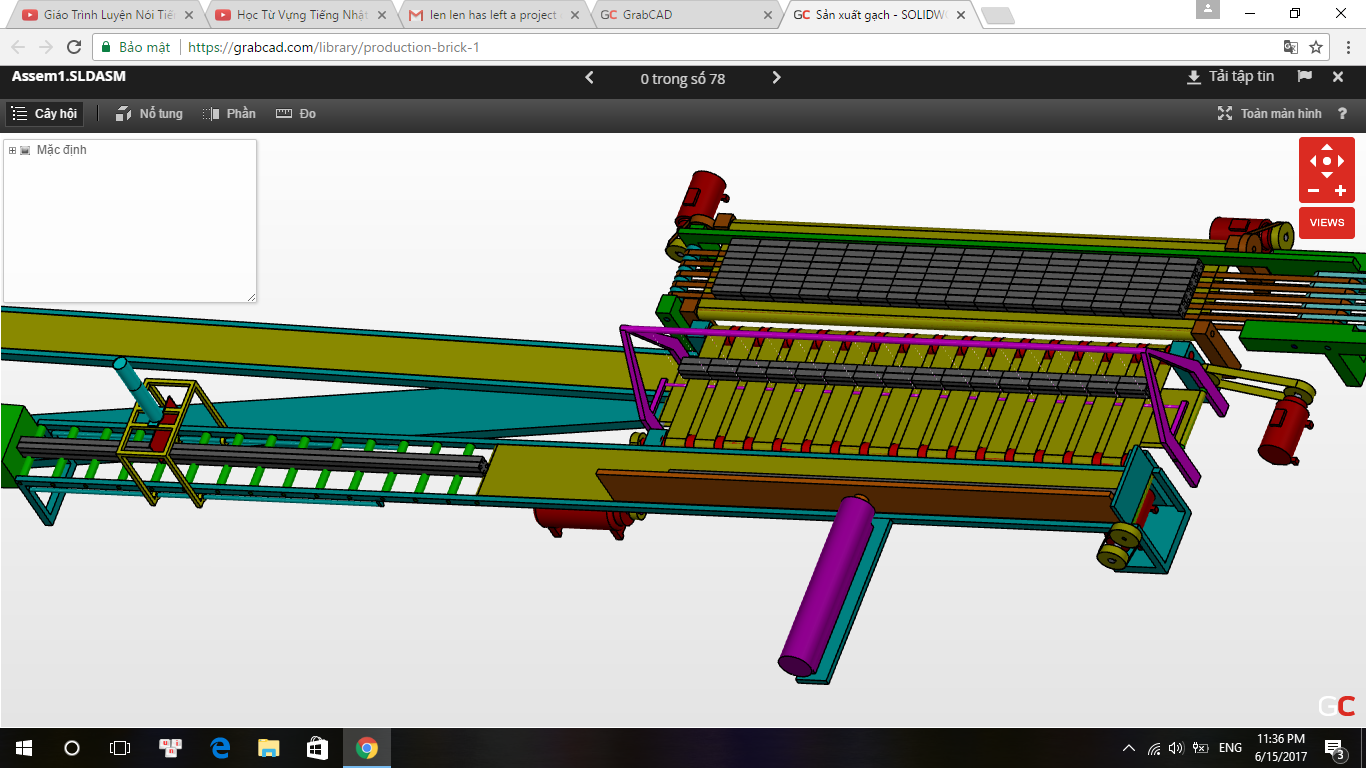This screenshot has height=768, width=1366.
Task: Go to the next file arrow
Action: 777,78
